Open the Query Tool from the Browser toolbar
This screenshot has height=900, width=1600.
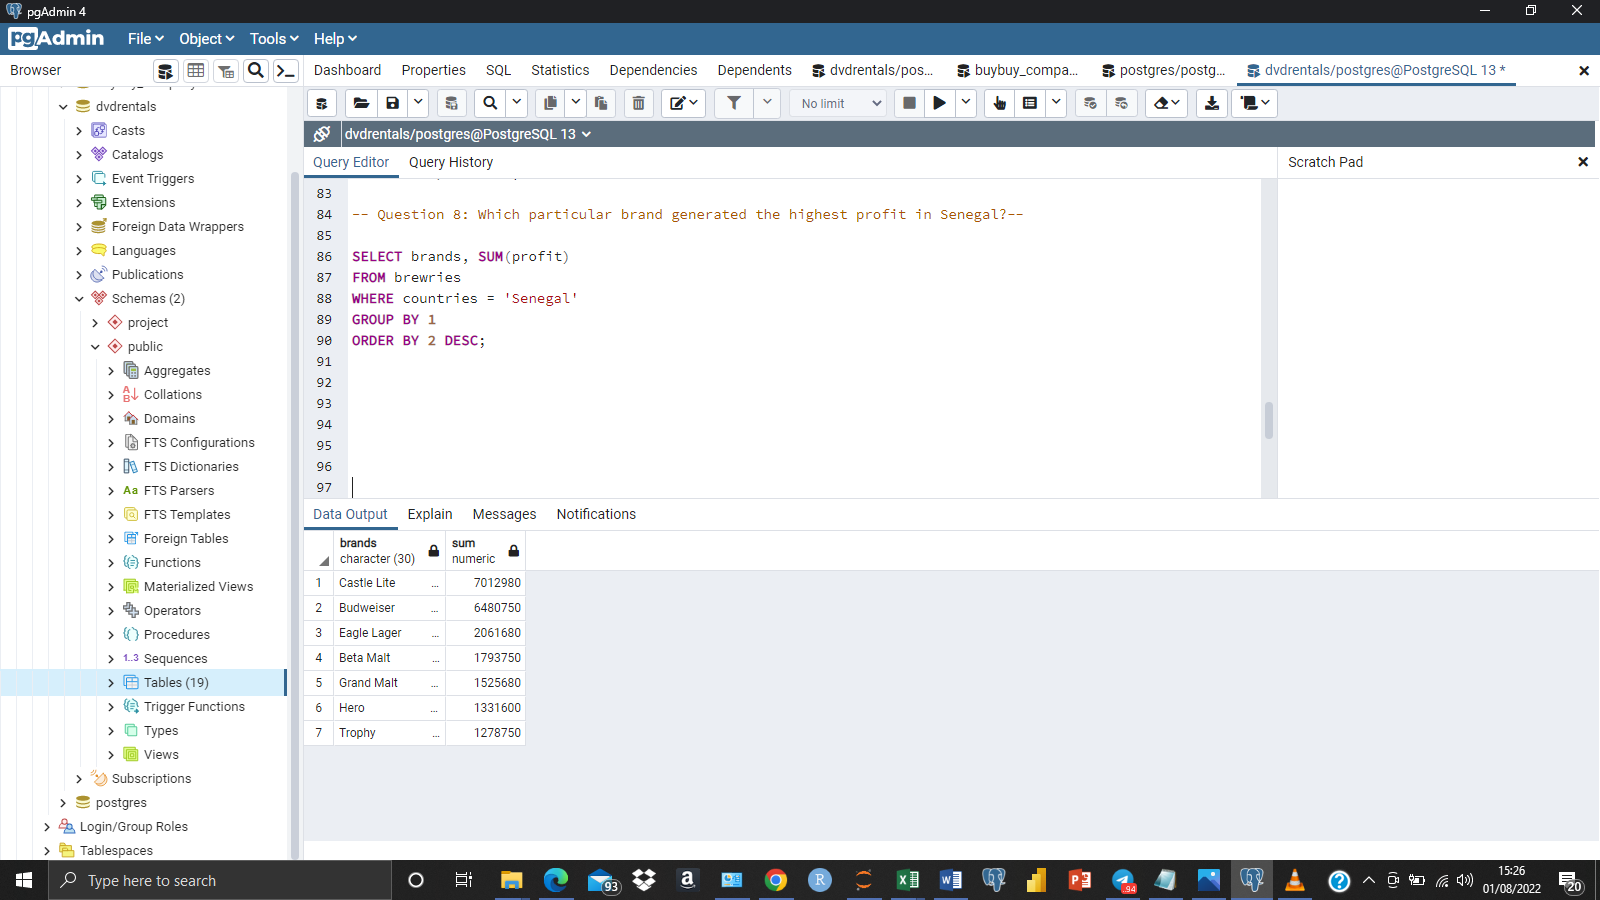point(164,70)
